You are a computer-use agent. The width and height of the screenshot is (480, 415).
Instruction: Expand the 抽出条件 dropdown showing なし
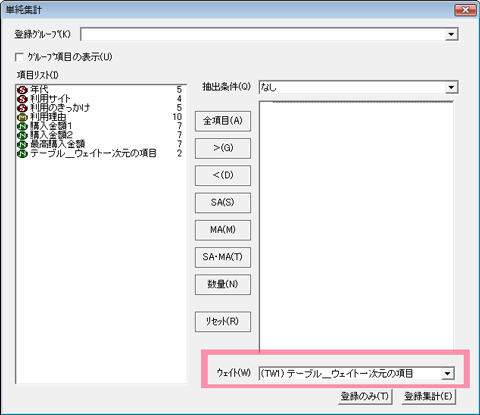tap(451, 87)
